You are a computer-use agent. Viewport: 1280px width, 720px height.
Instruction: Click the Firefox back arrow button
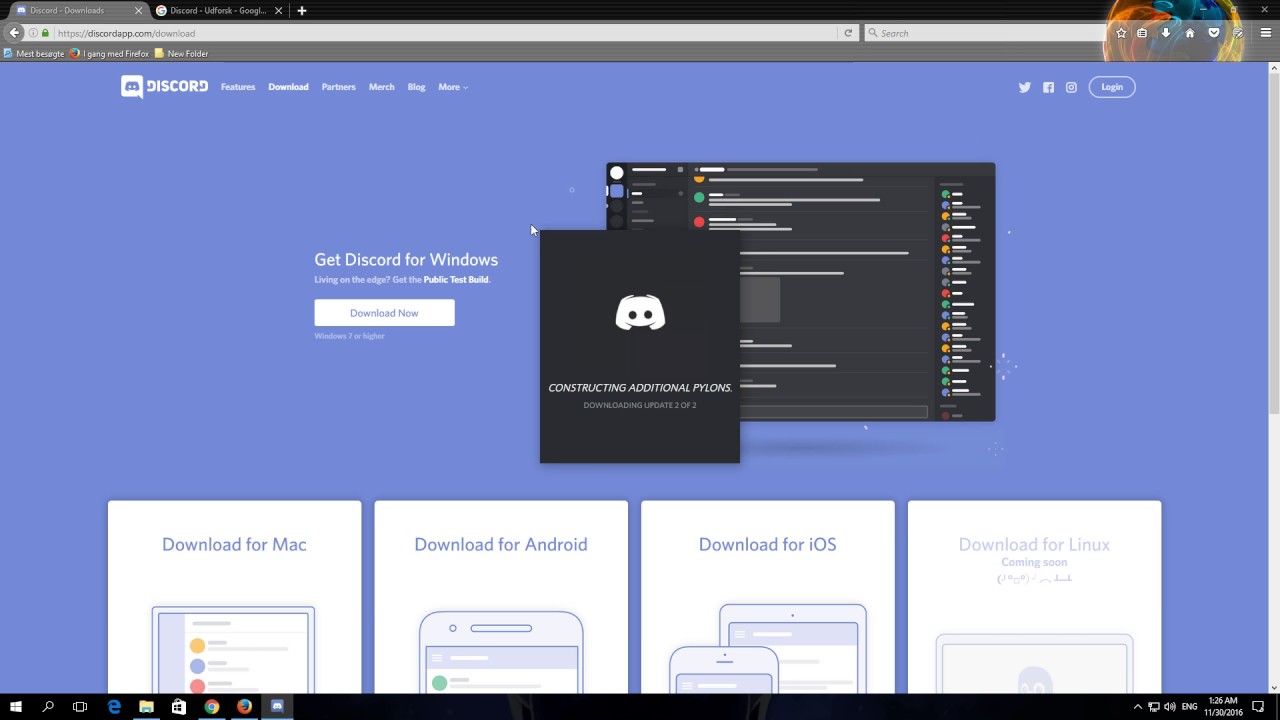coord(14,33)
